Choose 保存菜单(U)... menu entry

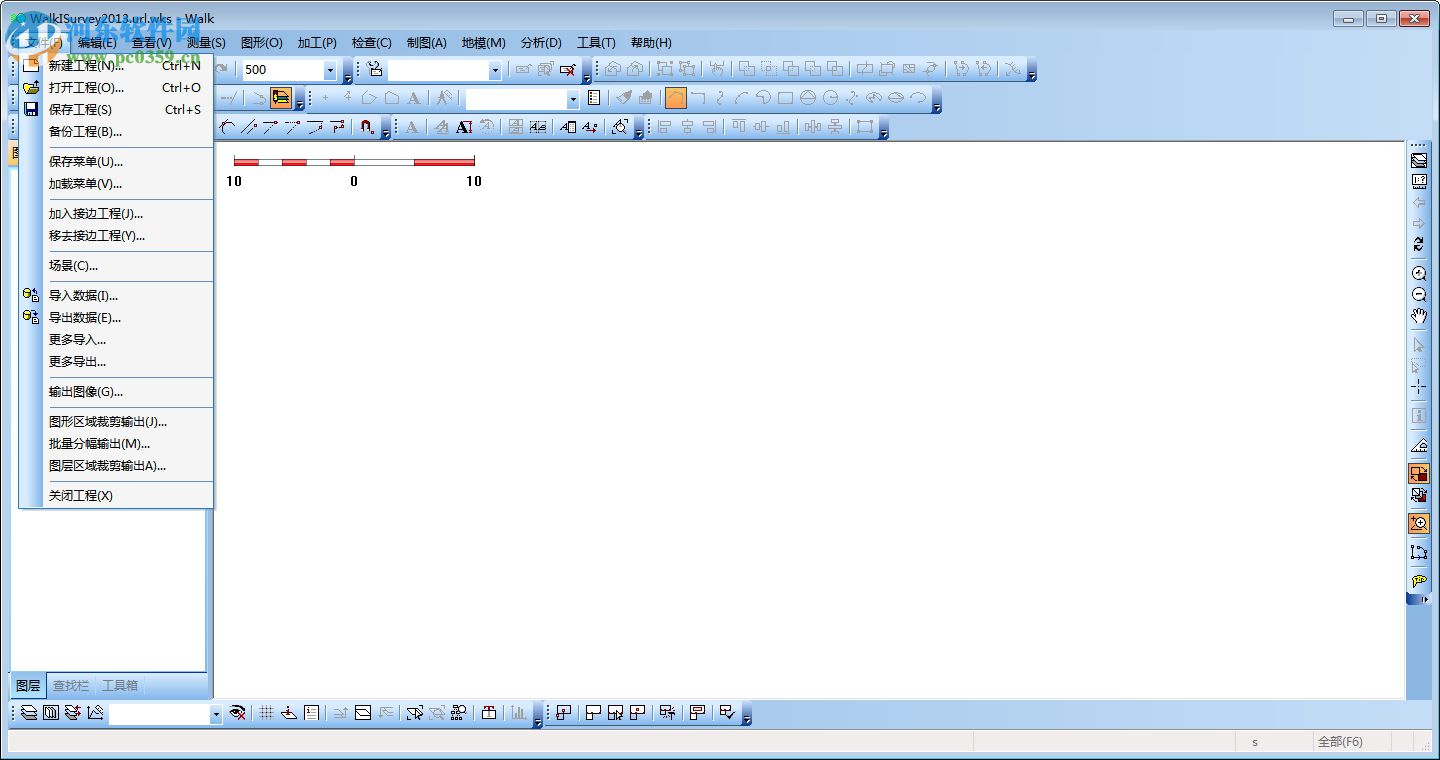pos(116,162)
